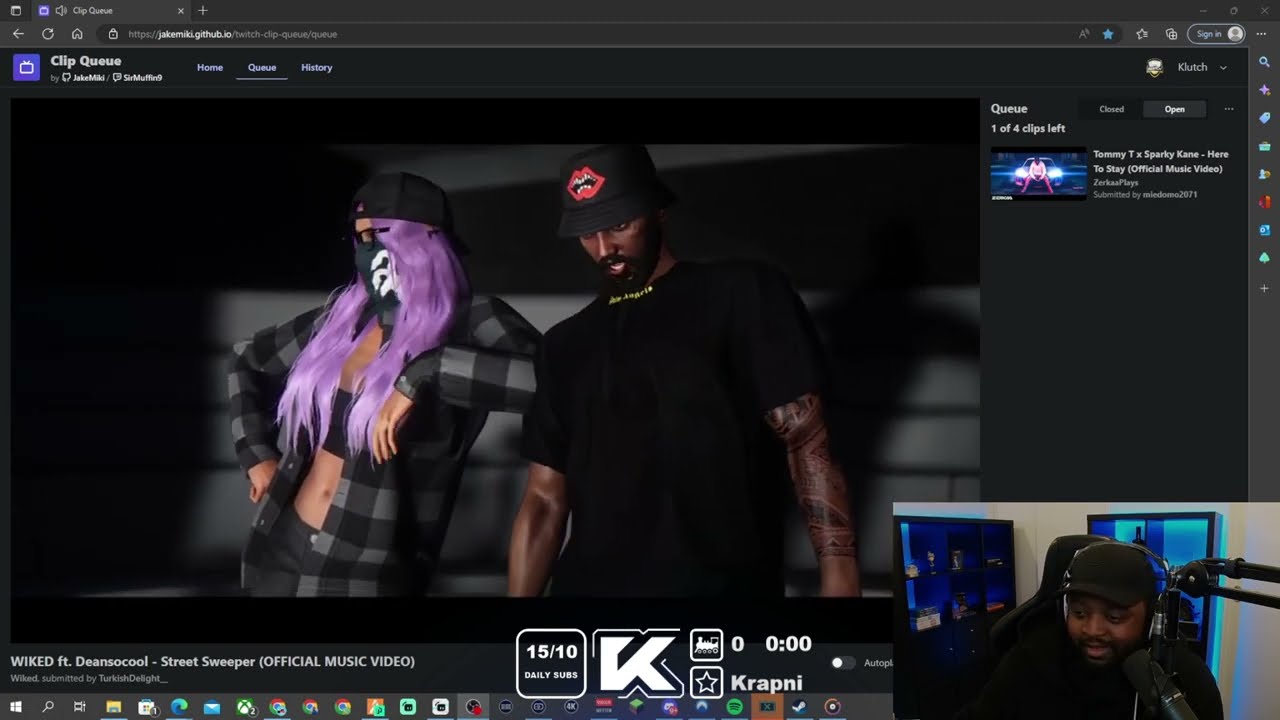Image resolution: width=1280 pixels, height=720 pixels.
Task: Switch to the Queue tab
Action: tap(262, 67)
